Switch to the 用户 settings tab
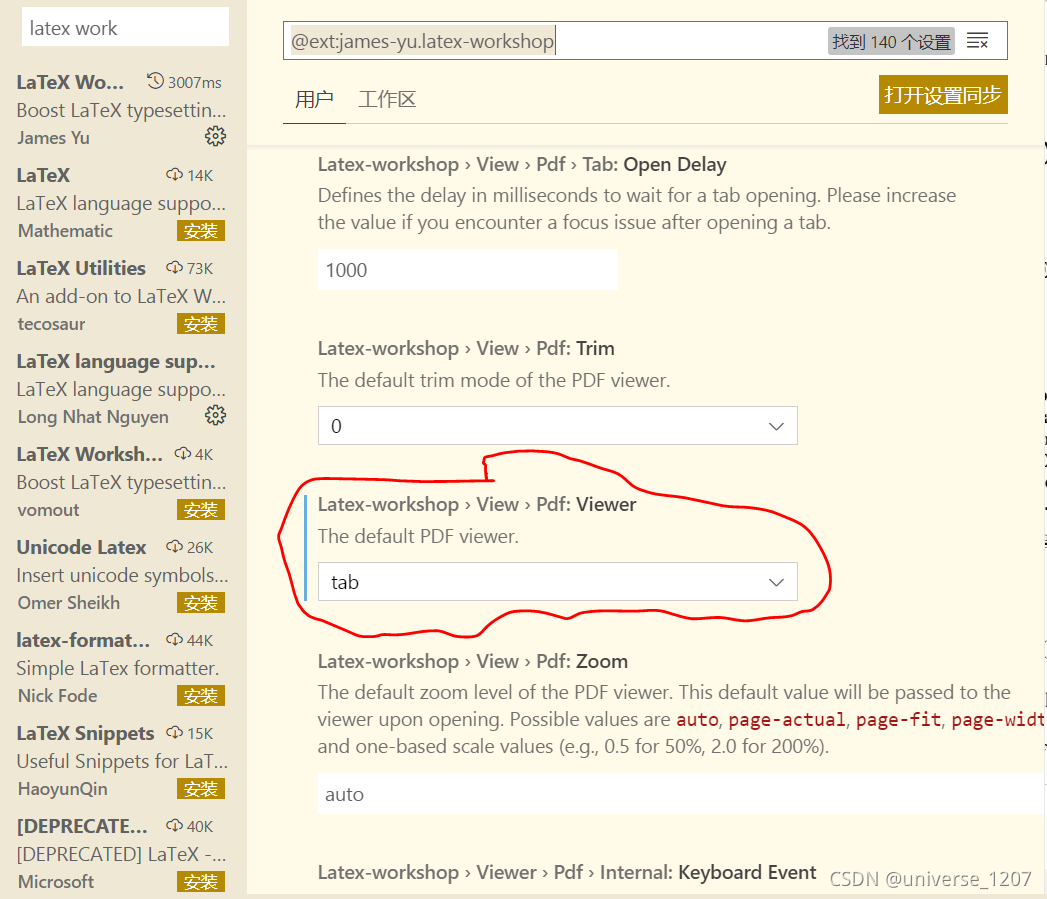The width and height of the screenshot is (1047, 899). pos(315,100)
